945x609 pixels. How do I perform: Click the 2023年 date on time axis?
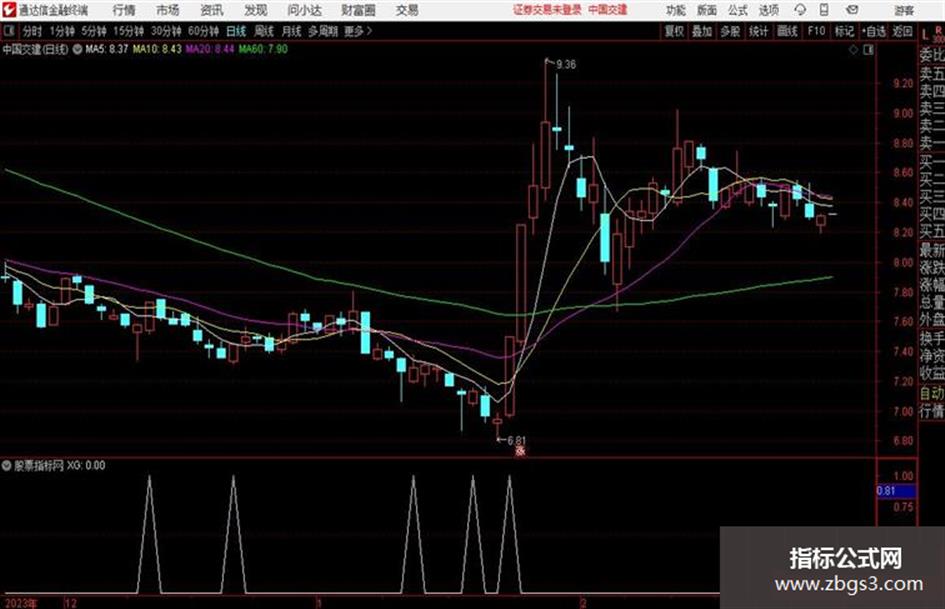pos(21,603)
